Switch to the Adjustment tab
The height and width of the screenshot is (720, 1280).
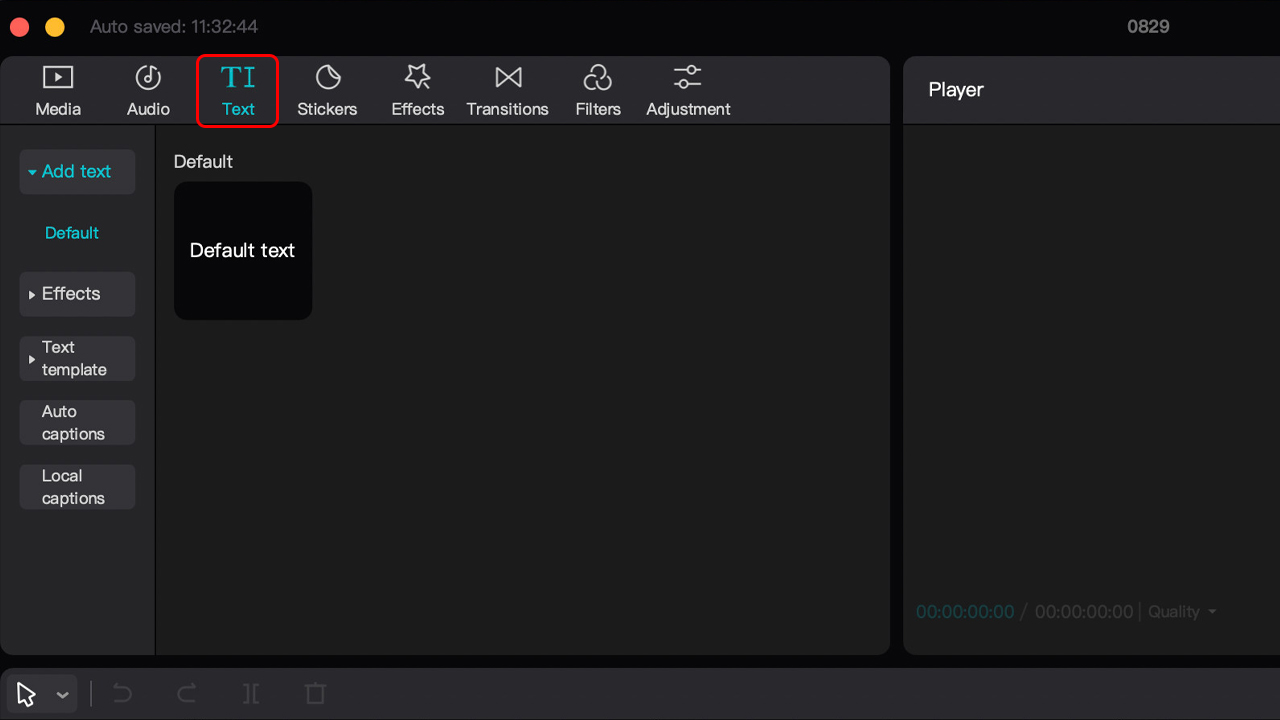(x=688, y=91)
